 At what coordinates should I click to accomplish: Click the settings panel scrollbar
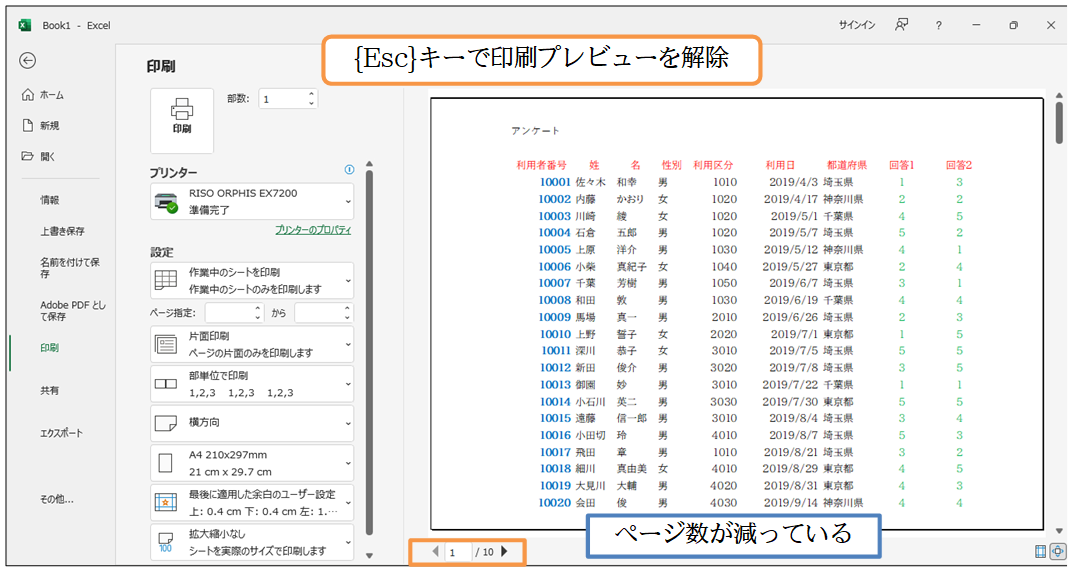point(369,352)
